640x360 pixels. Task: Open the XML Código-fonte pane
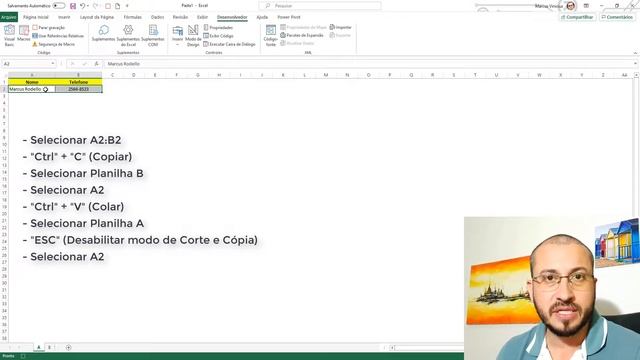tap(271, 36)
